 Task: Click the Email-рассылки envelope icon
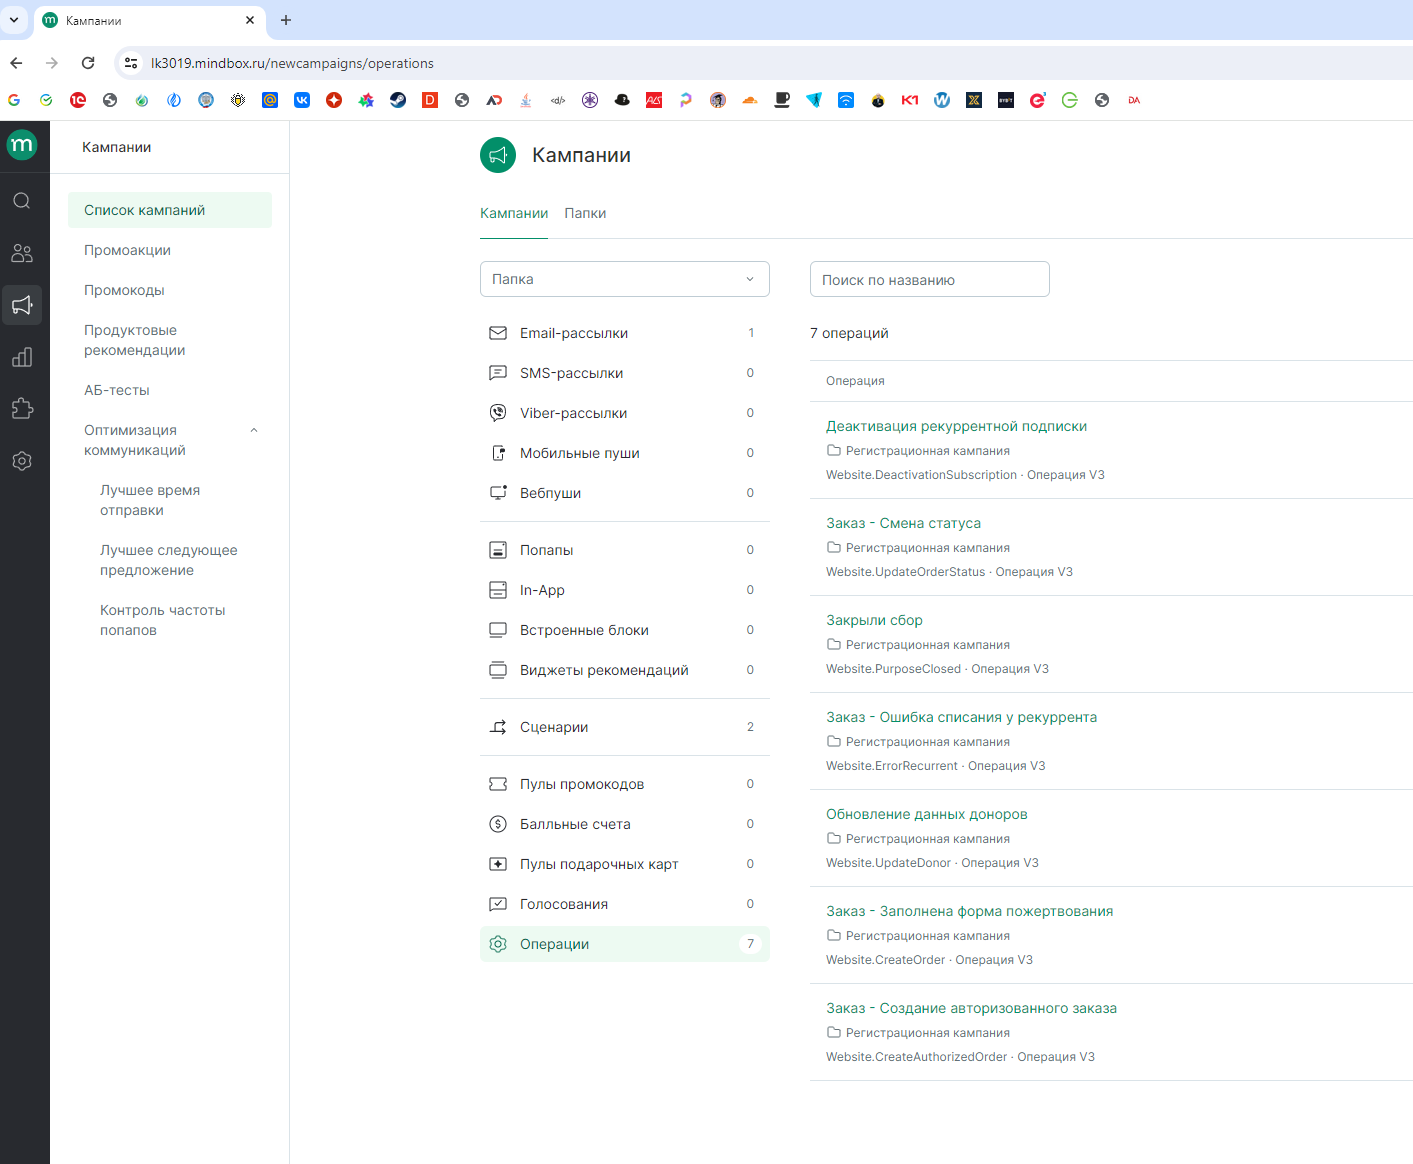(x=498, y=333)
